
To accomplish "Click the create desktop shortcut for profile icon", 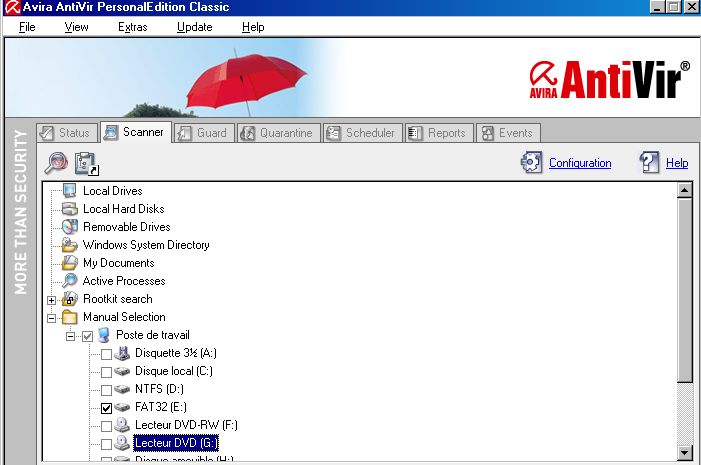I will pos(87,164).
